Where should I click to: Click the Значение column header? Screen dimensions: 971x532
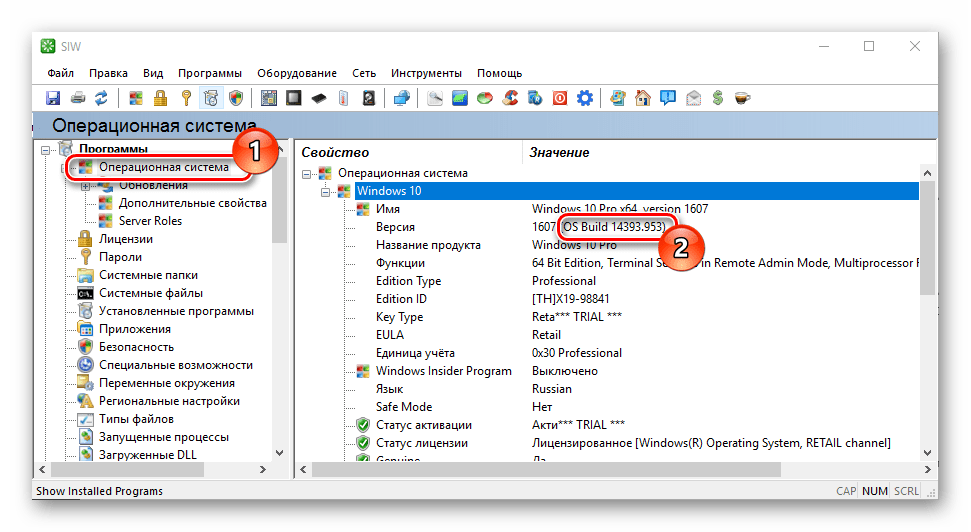point(559,152)
